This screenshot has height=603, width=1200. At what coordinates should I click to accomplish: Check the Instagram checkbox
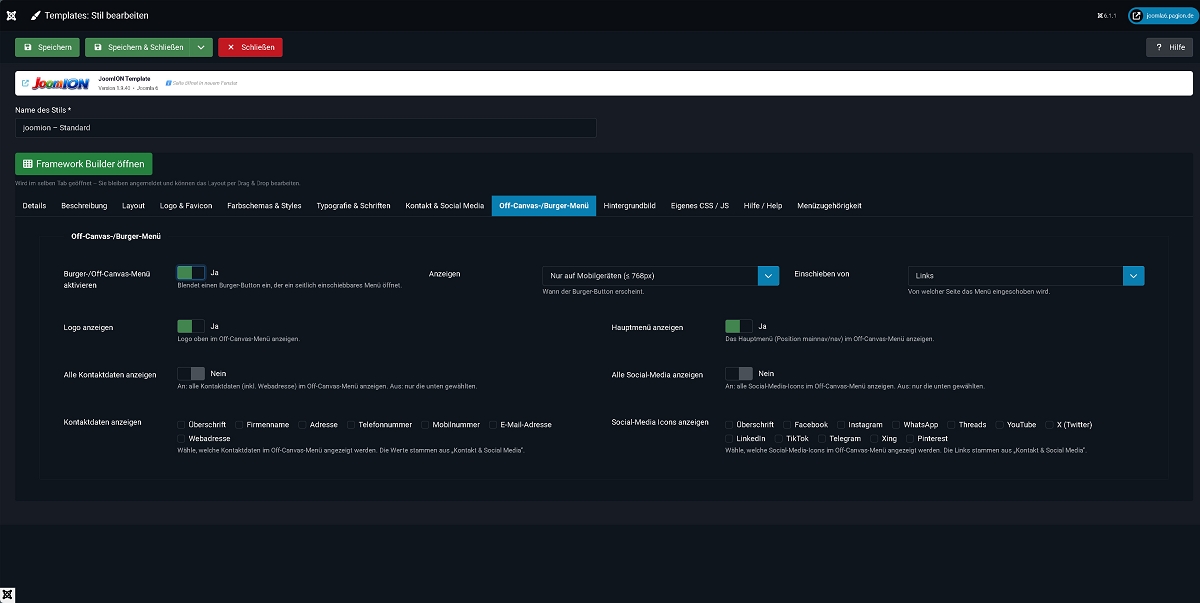841,425
